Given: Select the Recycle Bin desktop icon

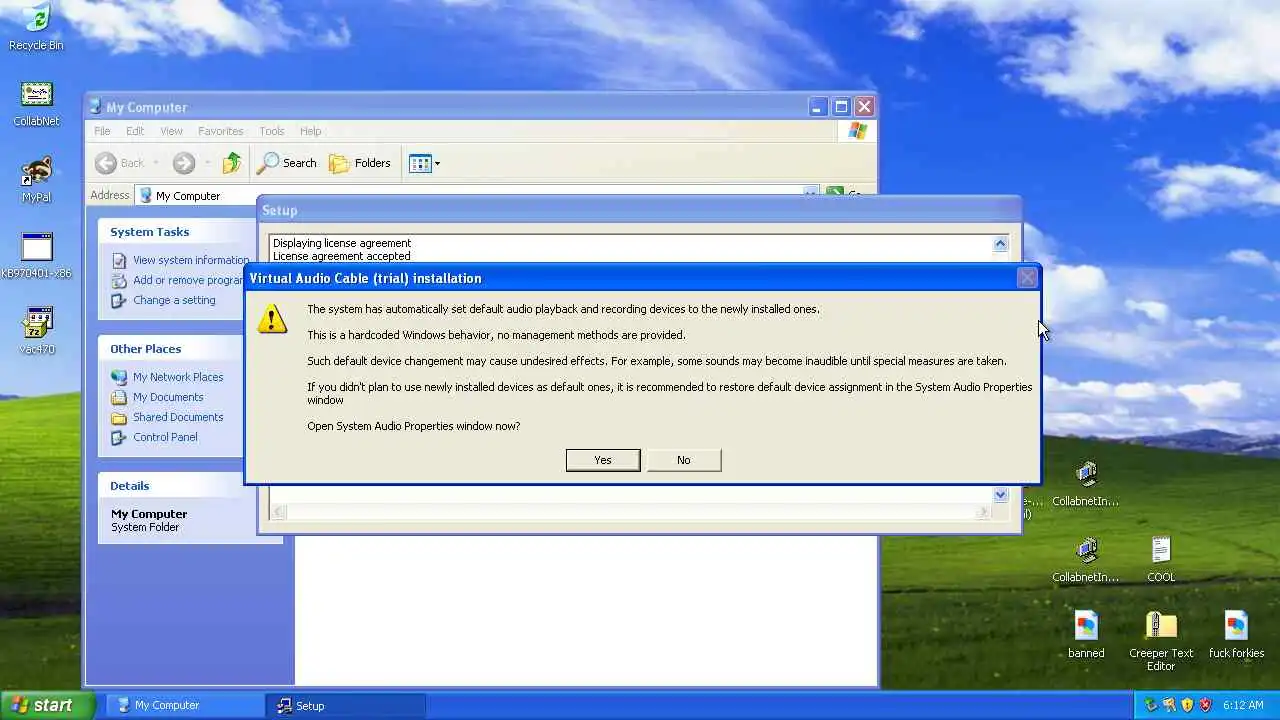Looking at the screenshot, I should pyautogui.click(x=36, y=27).
